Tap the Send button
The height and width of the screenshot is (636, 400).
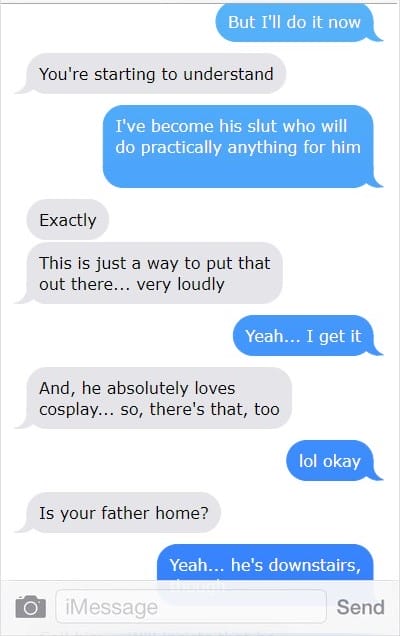[360, 607]
